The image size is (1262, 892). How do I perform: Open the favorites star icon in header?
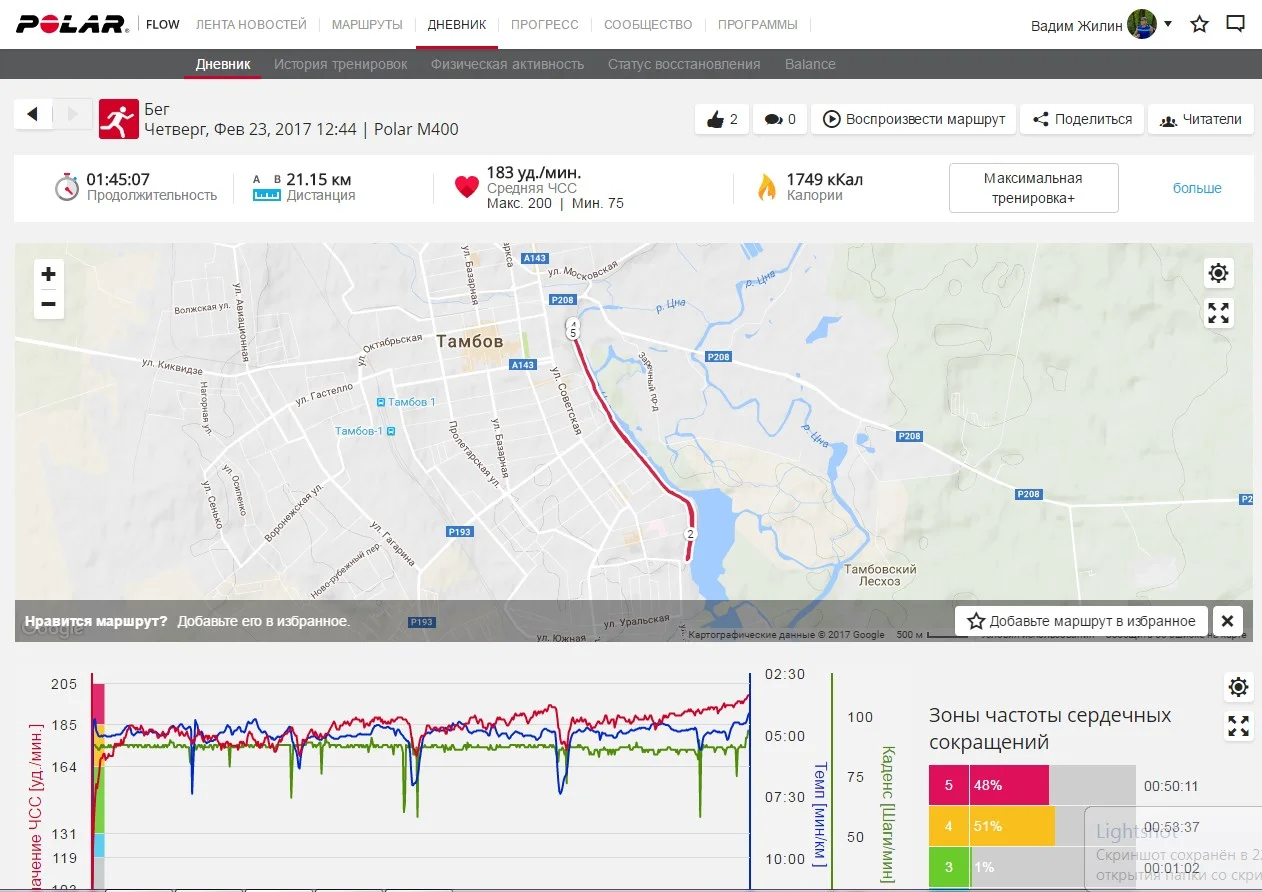tap(1199, 25)
